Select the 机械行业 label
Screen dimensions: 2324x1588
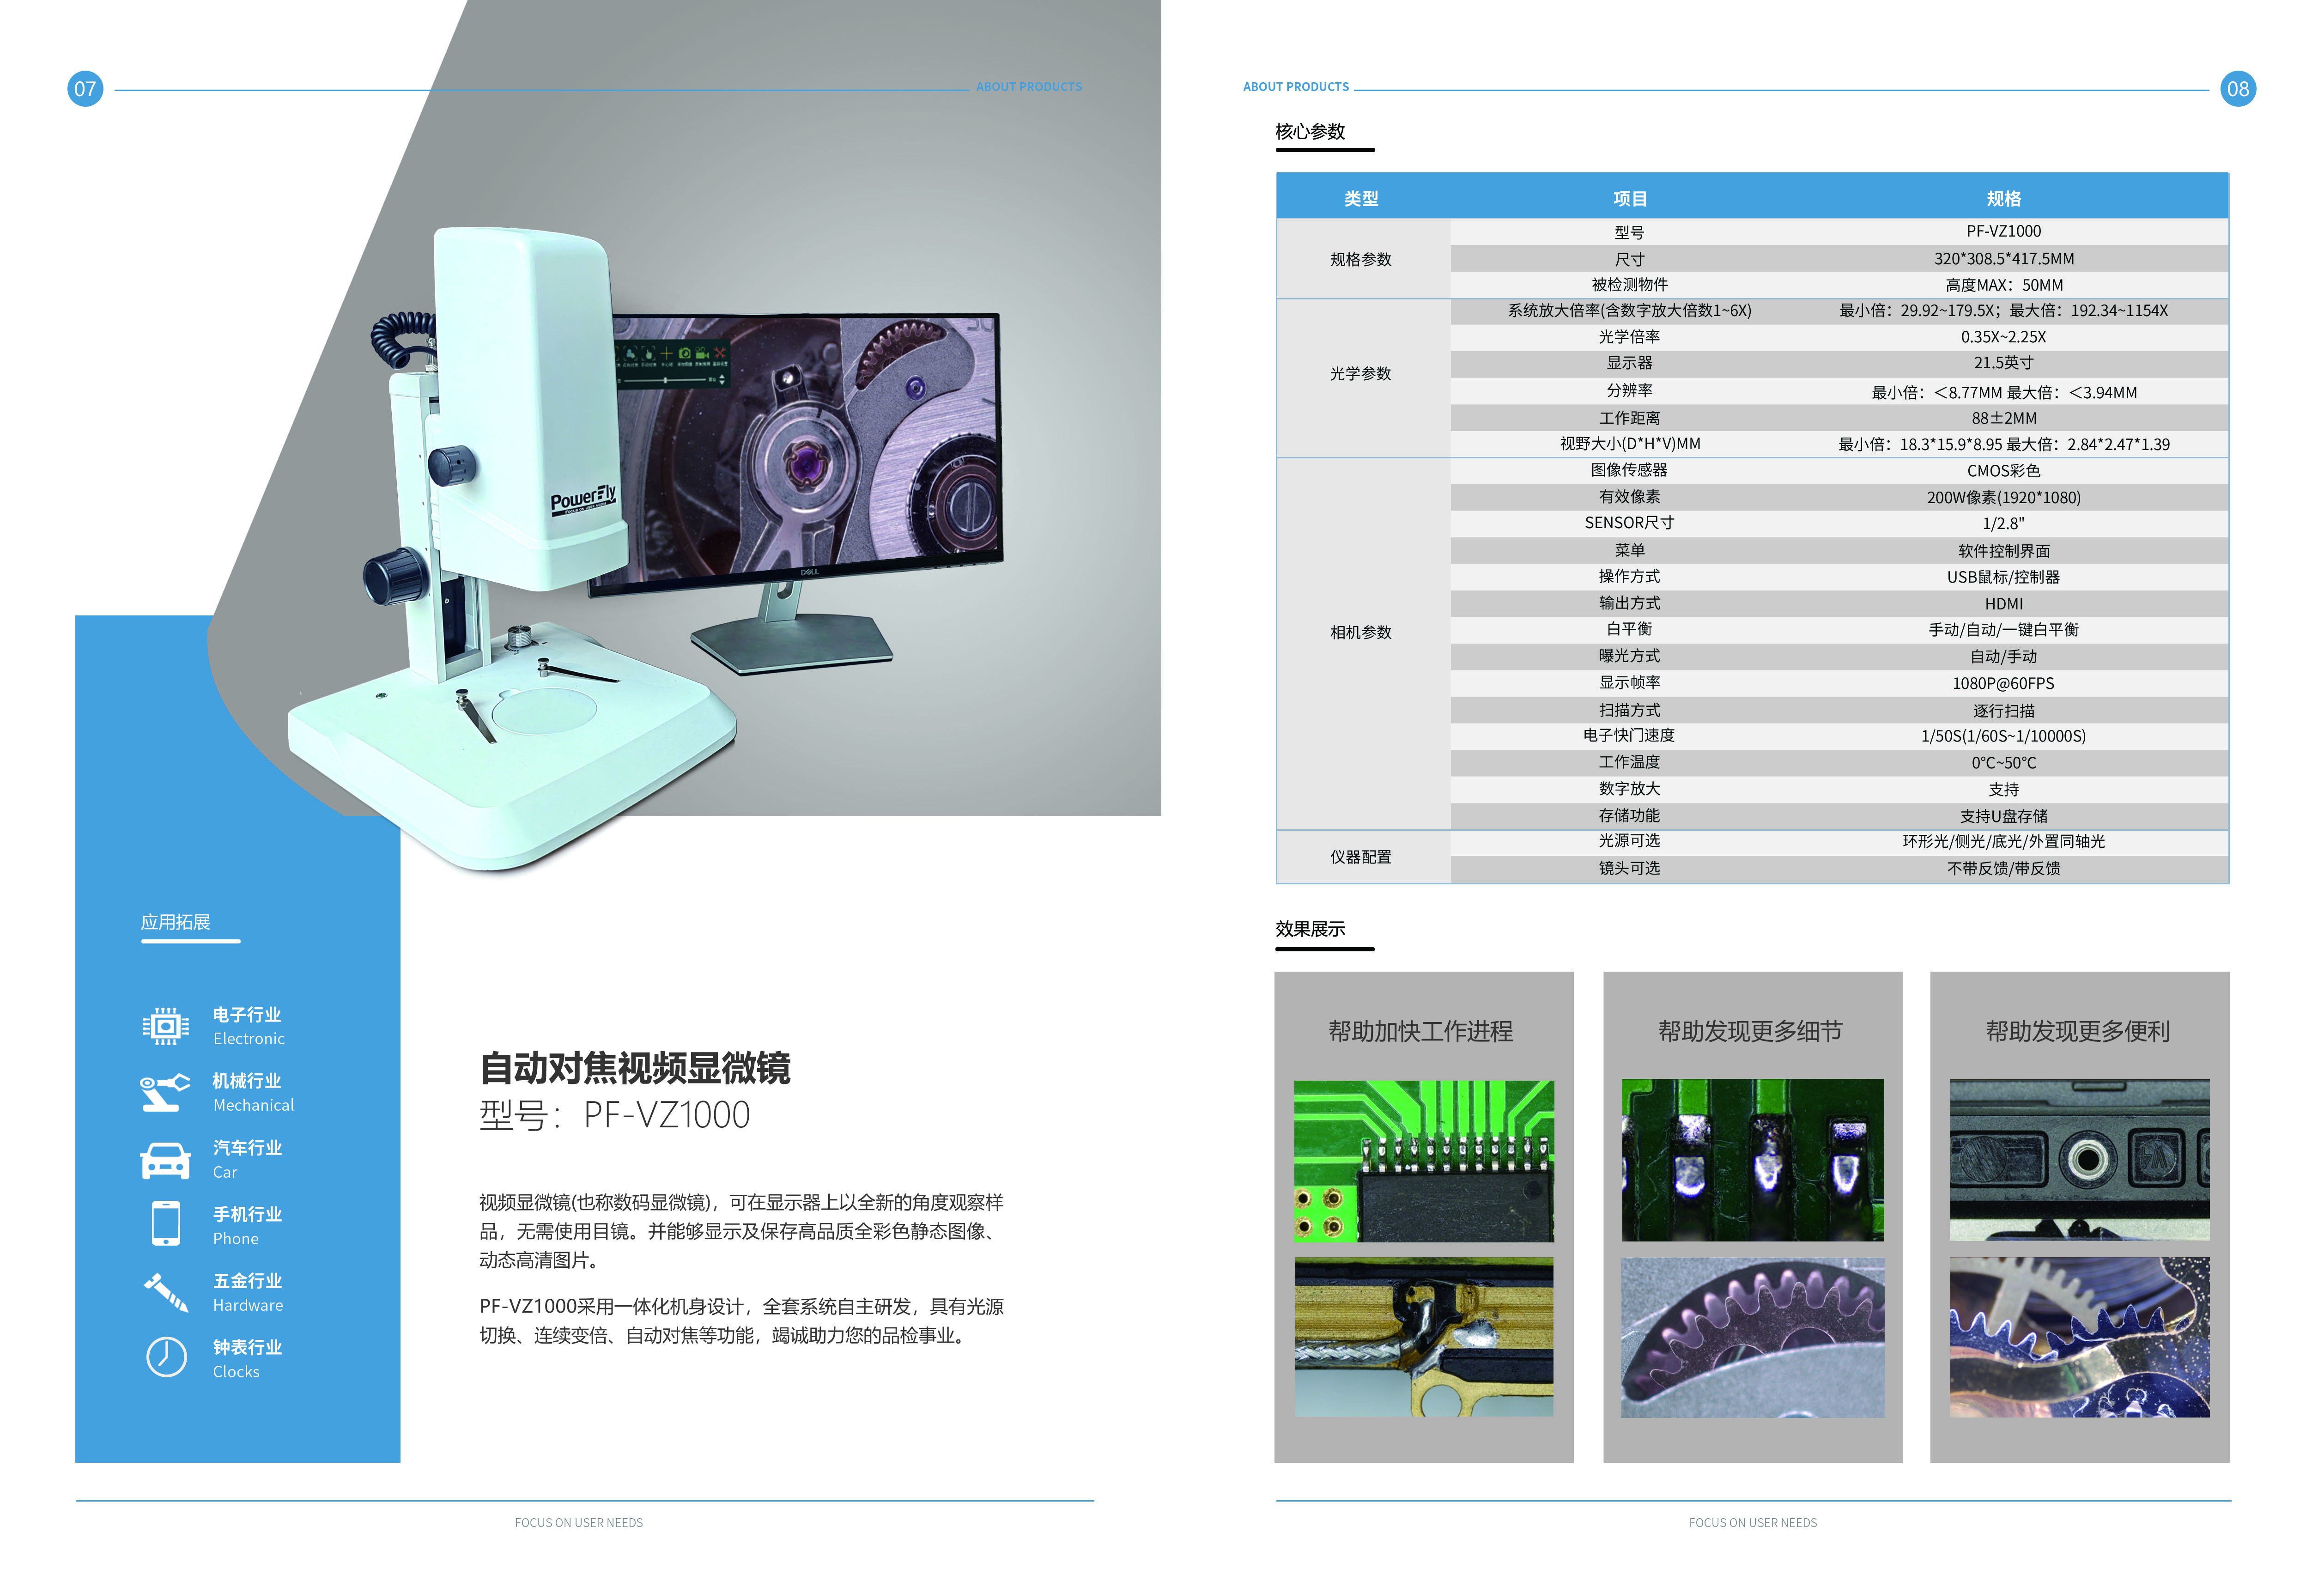point(247,1081)
